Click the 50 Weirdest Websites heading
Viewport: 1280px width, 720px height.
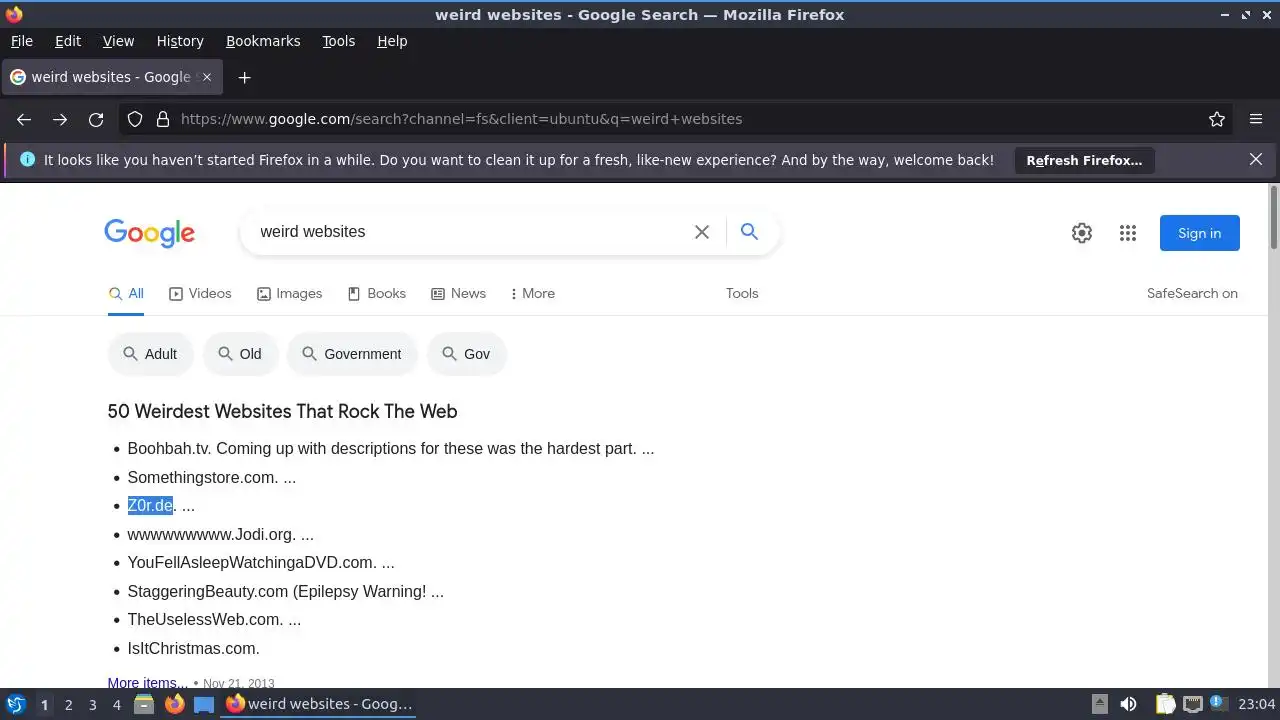click(282, 411)
